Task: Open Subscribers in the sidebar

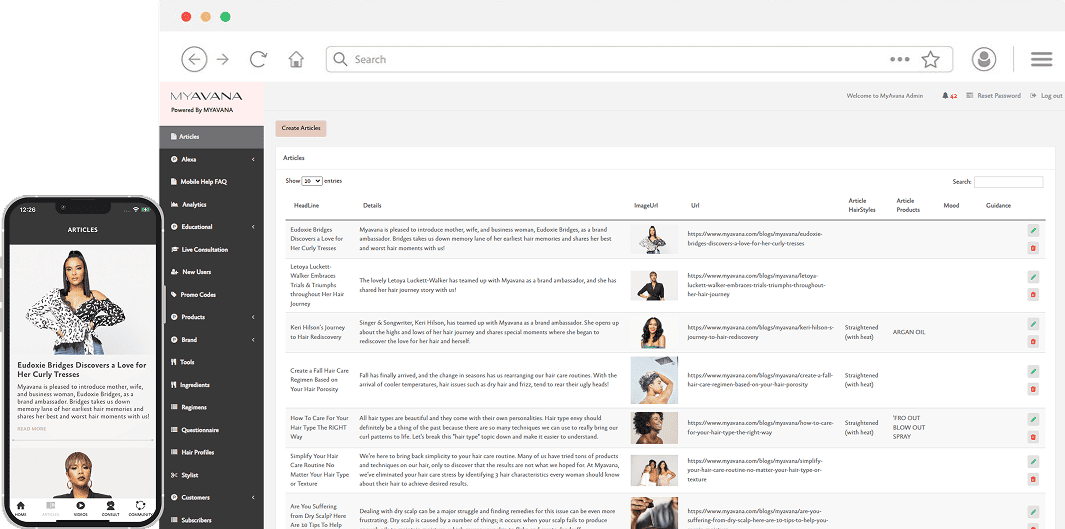Action: point(211,520)
